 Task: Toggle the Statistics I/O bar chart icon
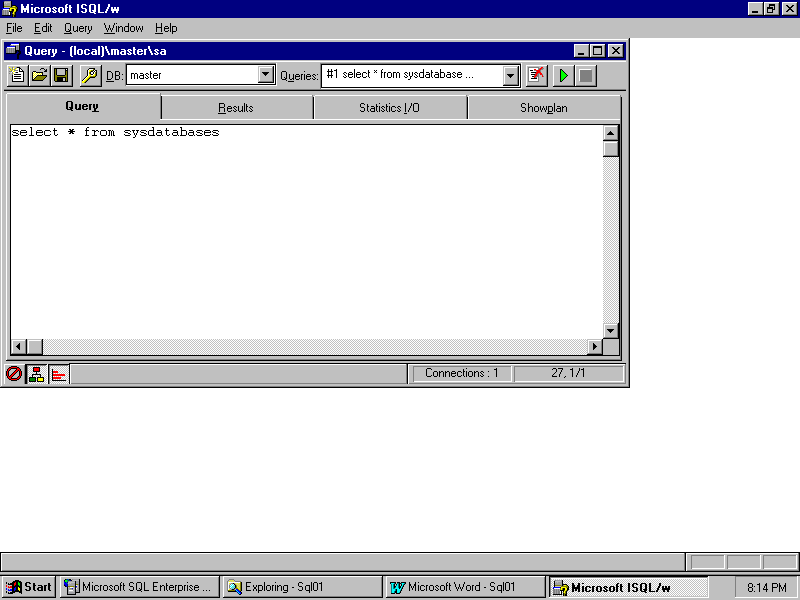[59, 374]
